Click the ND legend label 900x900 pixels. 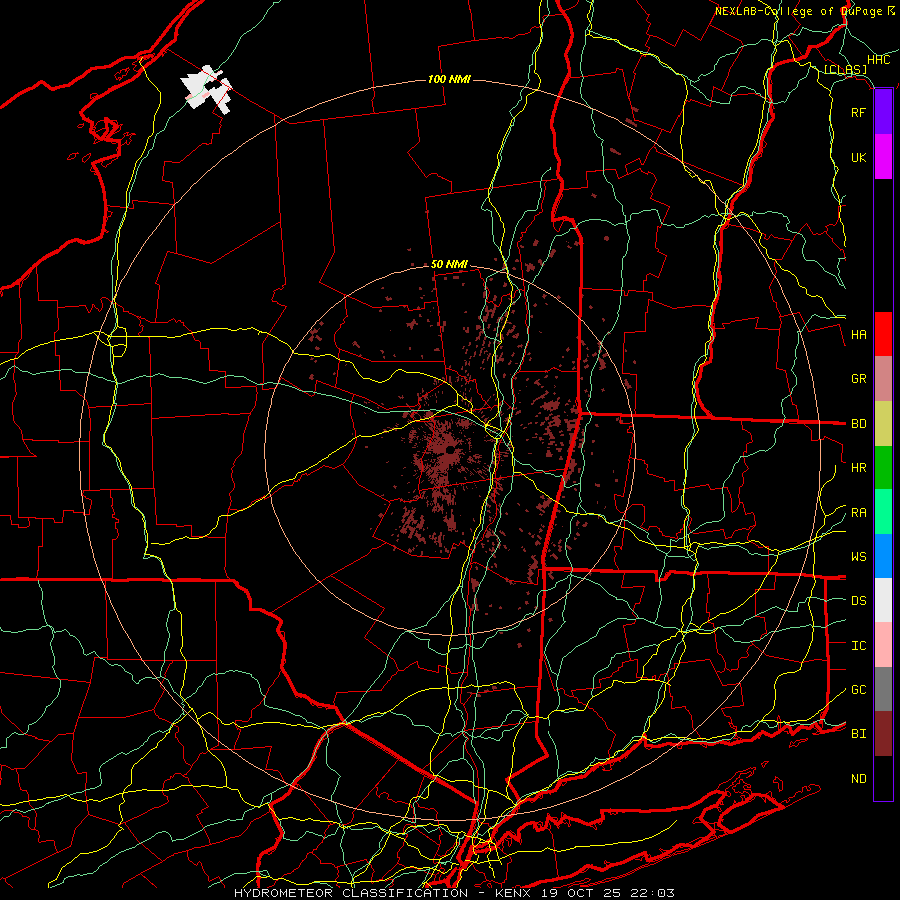pos(859,779)
